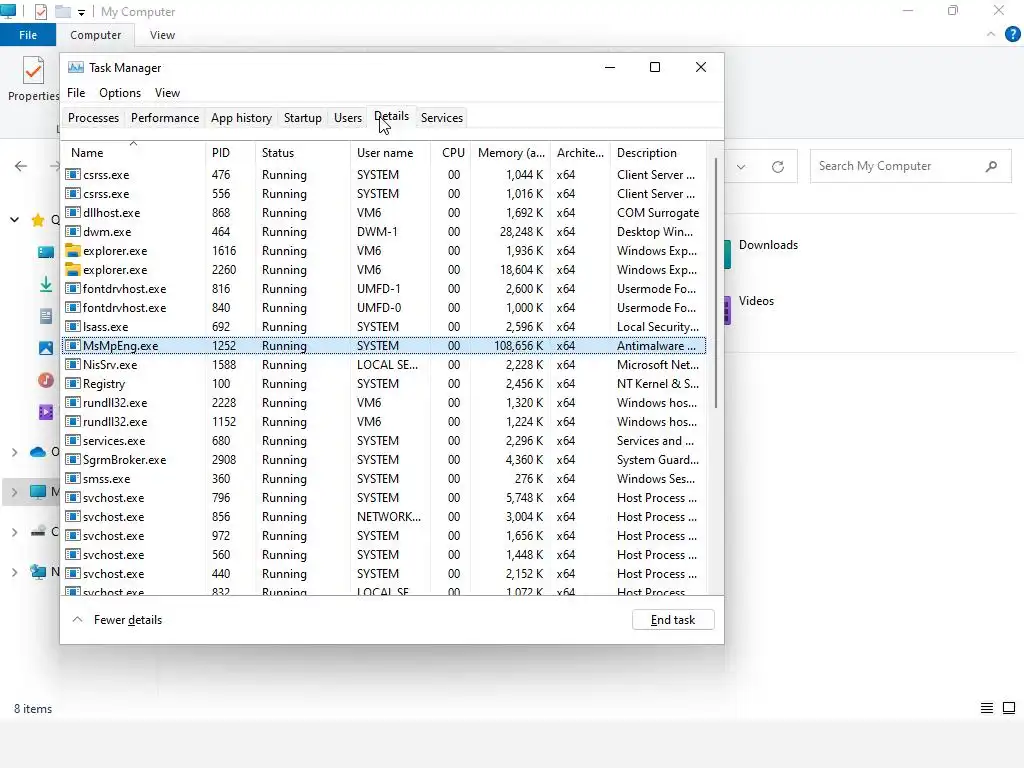Sort by the PID column header
This screenshot has width=1024, height=768.
coord(230,153)
